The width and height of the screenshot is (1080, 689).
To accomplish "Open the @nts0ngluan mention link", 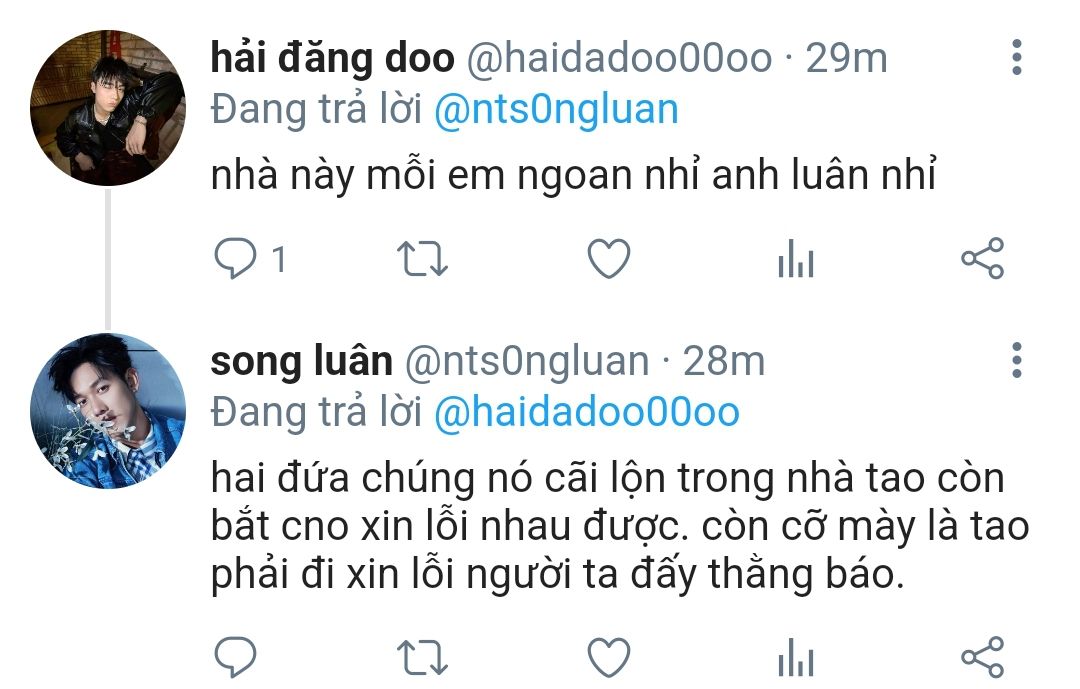I will click(x=556, y=110).
